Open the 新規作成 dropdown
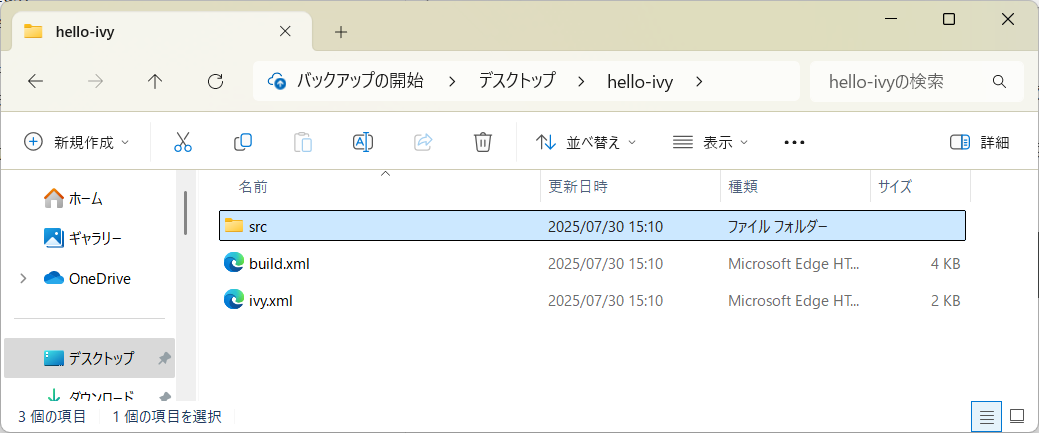The width and height of the screenshot is (1039, 433). 76,142
